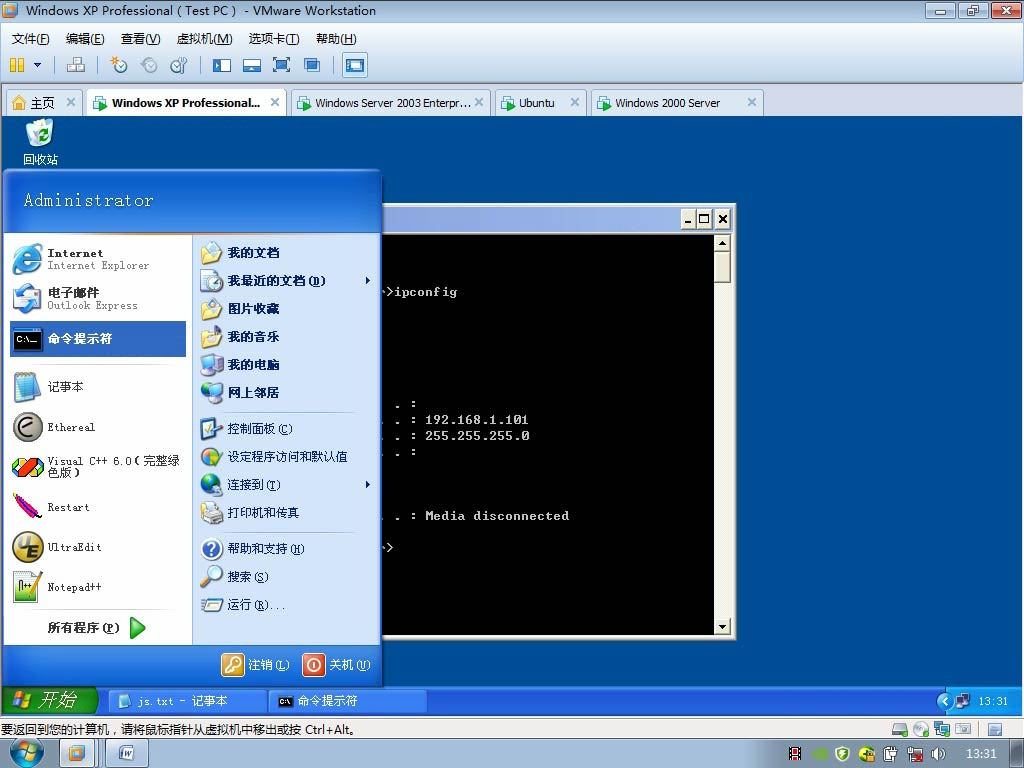Click the 回收站 recycle bin desktop icon
The height and width of the screenshot is (768, 1024).
[40, 142]
